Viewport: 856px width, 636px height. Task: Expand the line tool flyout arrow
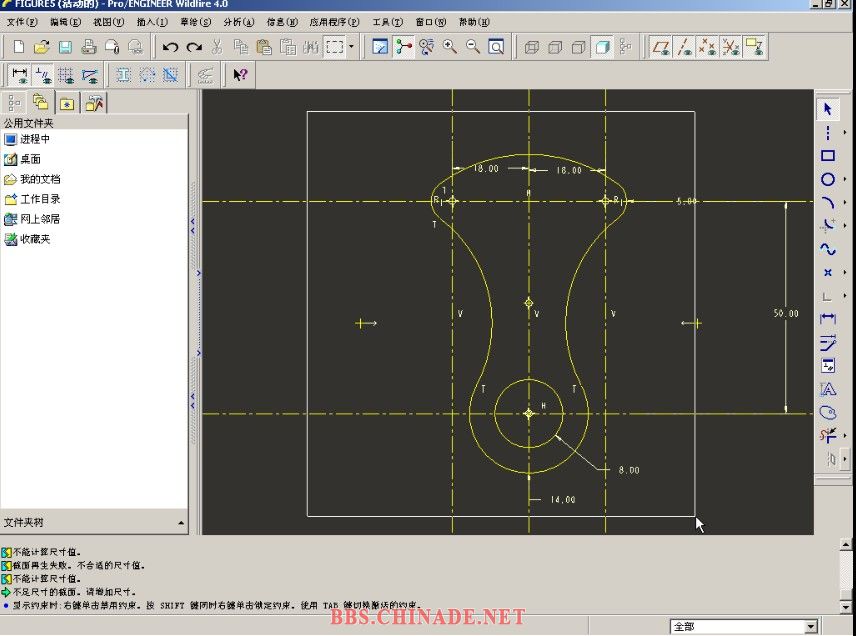pyautogui.click(x=845, y=132)
